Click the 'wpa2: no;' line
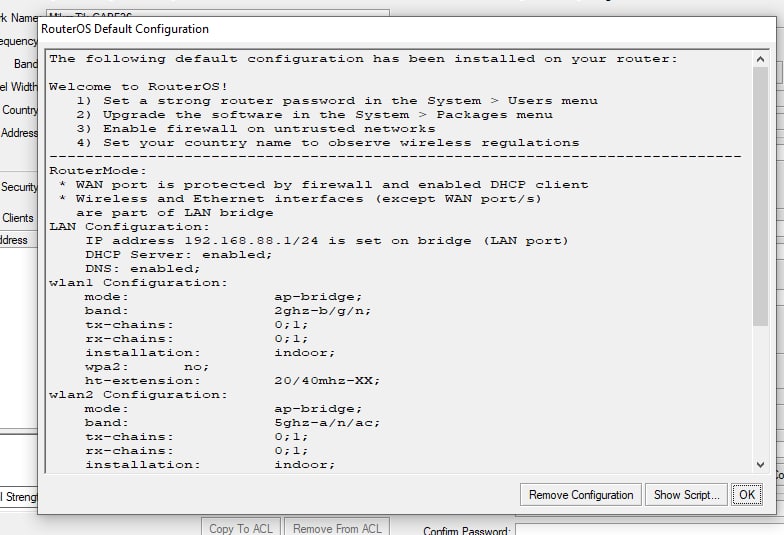This screenshot has height=535, width=784. [x=147, y=366]
